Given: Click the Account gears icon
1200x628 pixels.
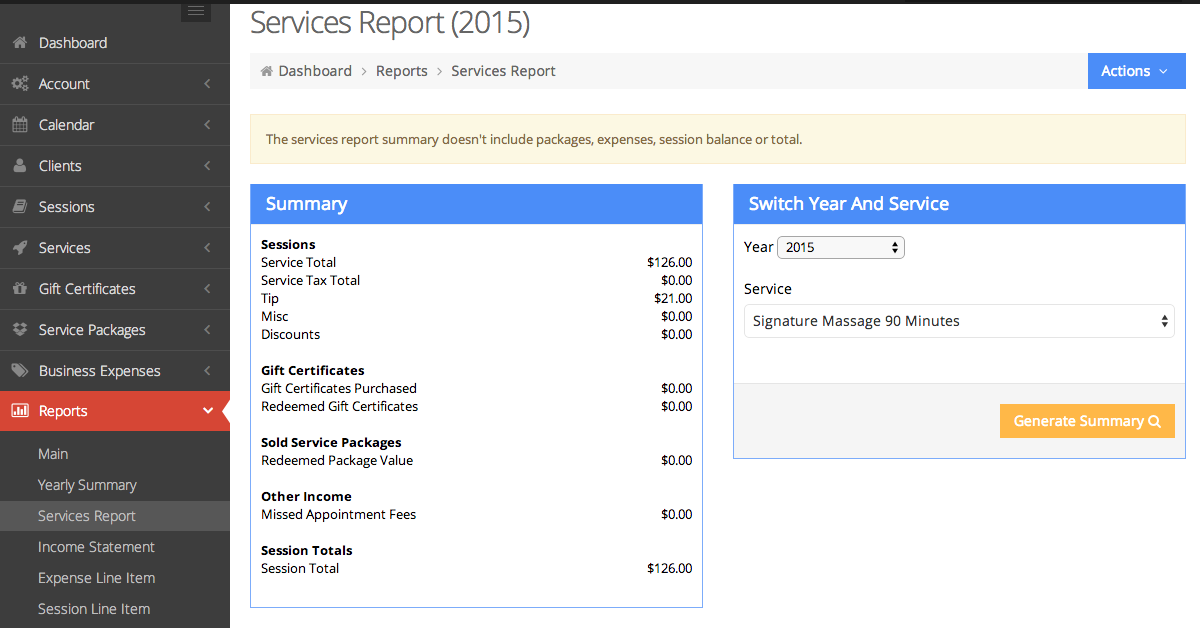Looking at the screenshot, I should coord(19,84).
